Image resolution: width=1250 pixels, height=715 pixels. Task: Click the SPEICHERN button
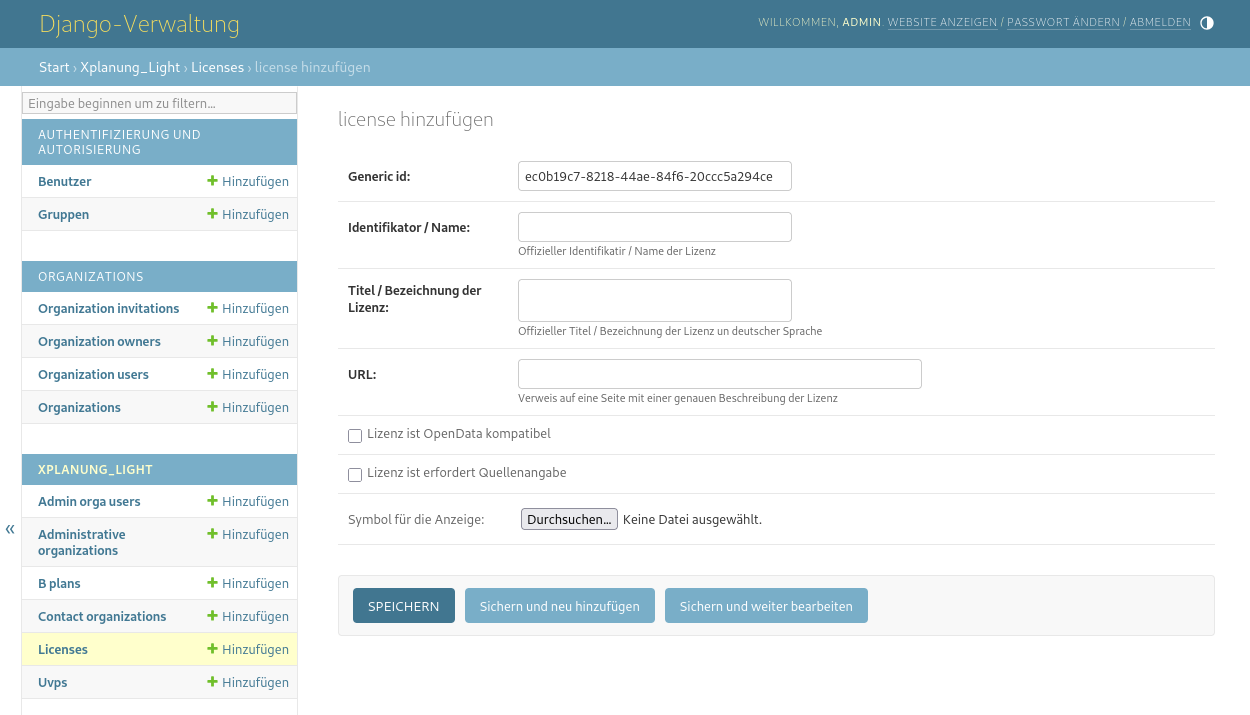pos(403,605)
